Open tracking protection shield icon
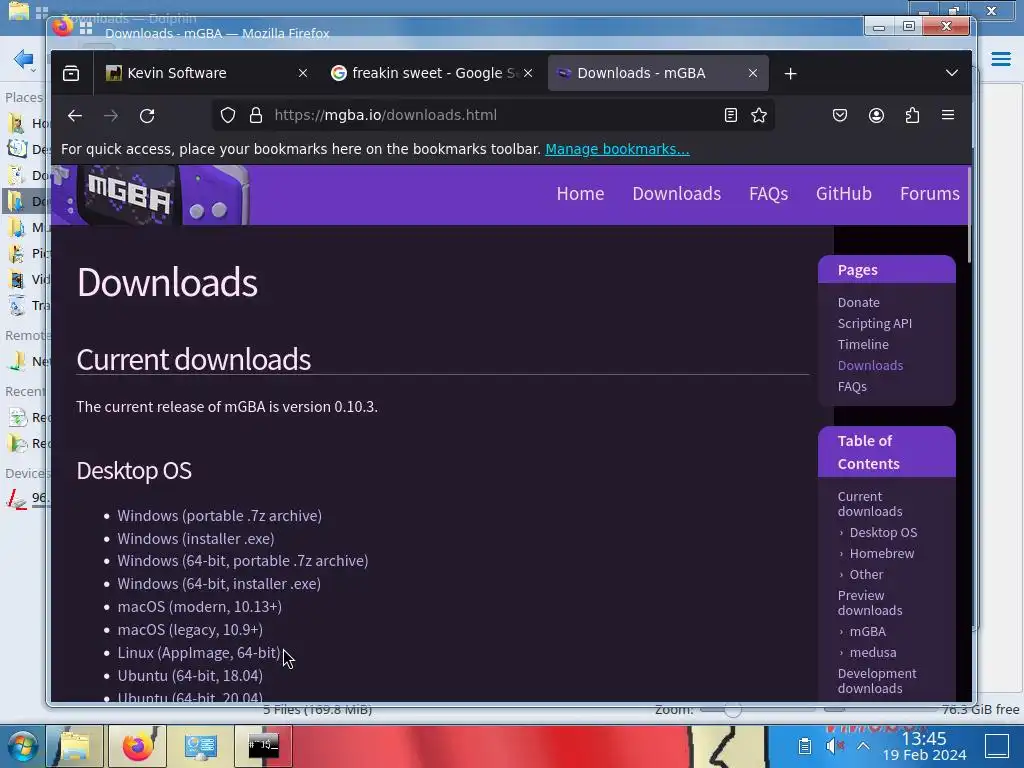This screenshot has width=1024, height=768. coord(227,116)
